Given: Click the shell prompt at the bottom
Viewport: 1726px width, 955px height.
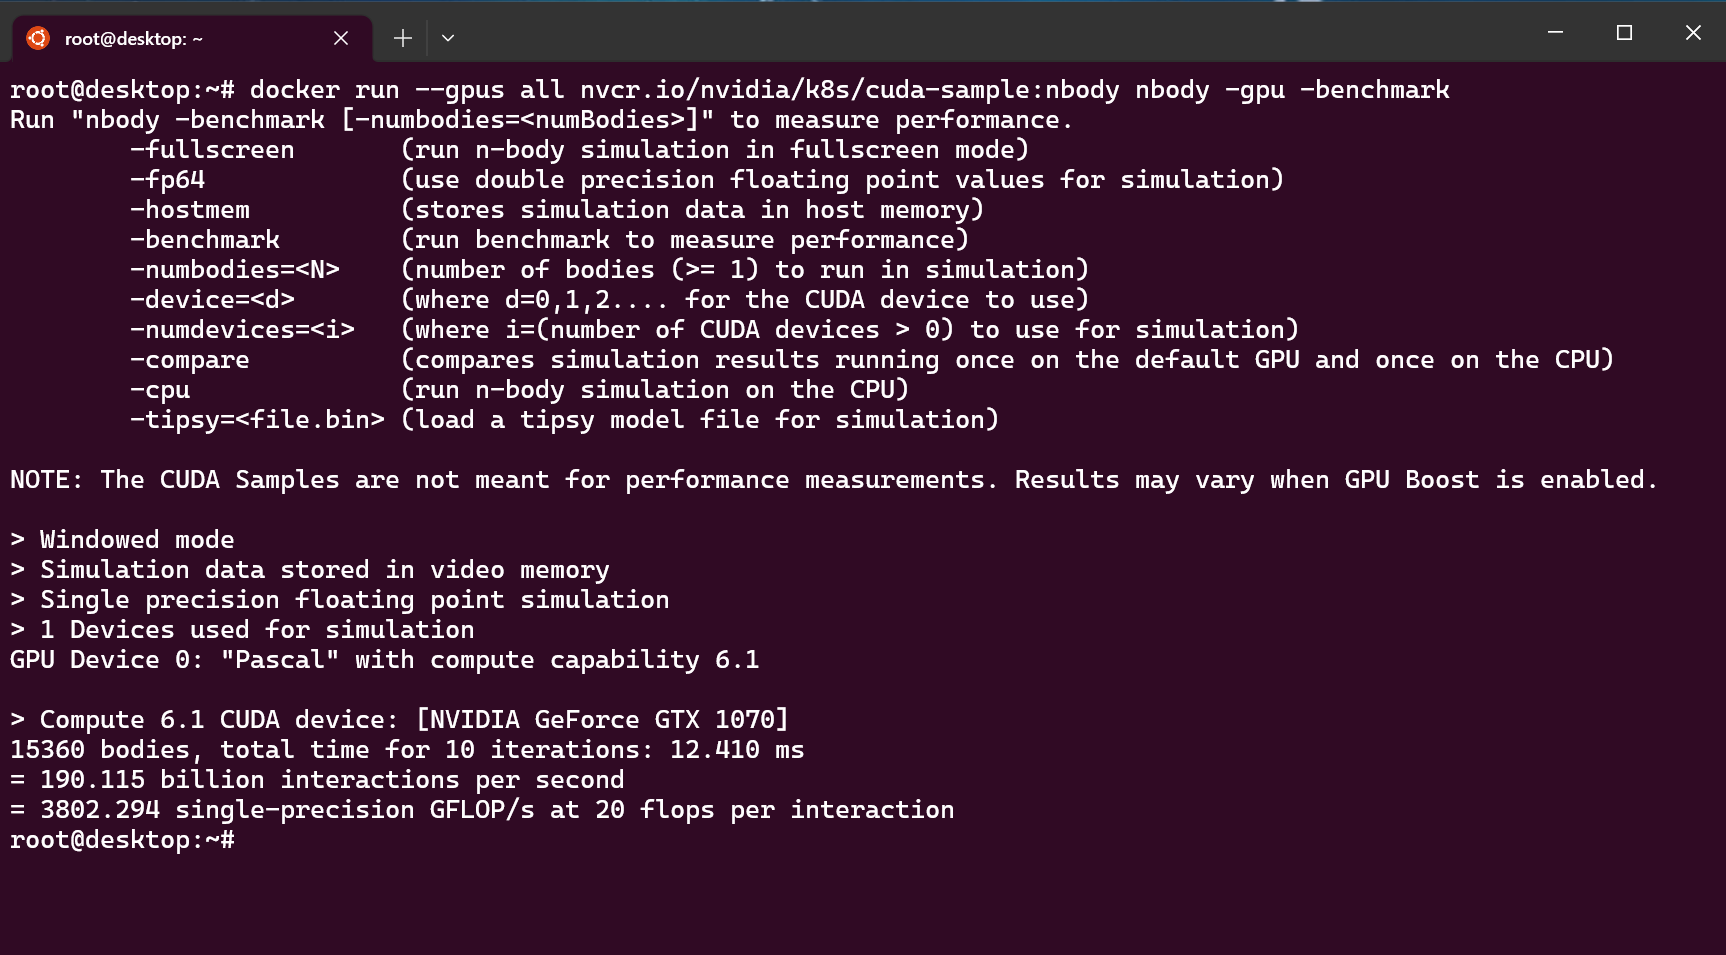Looking at the screenshot, I should pyautogui.click(x=120, y=840).
